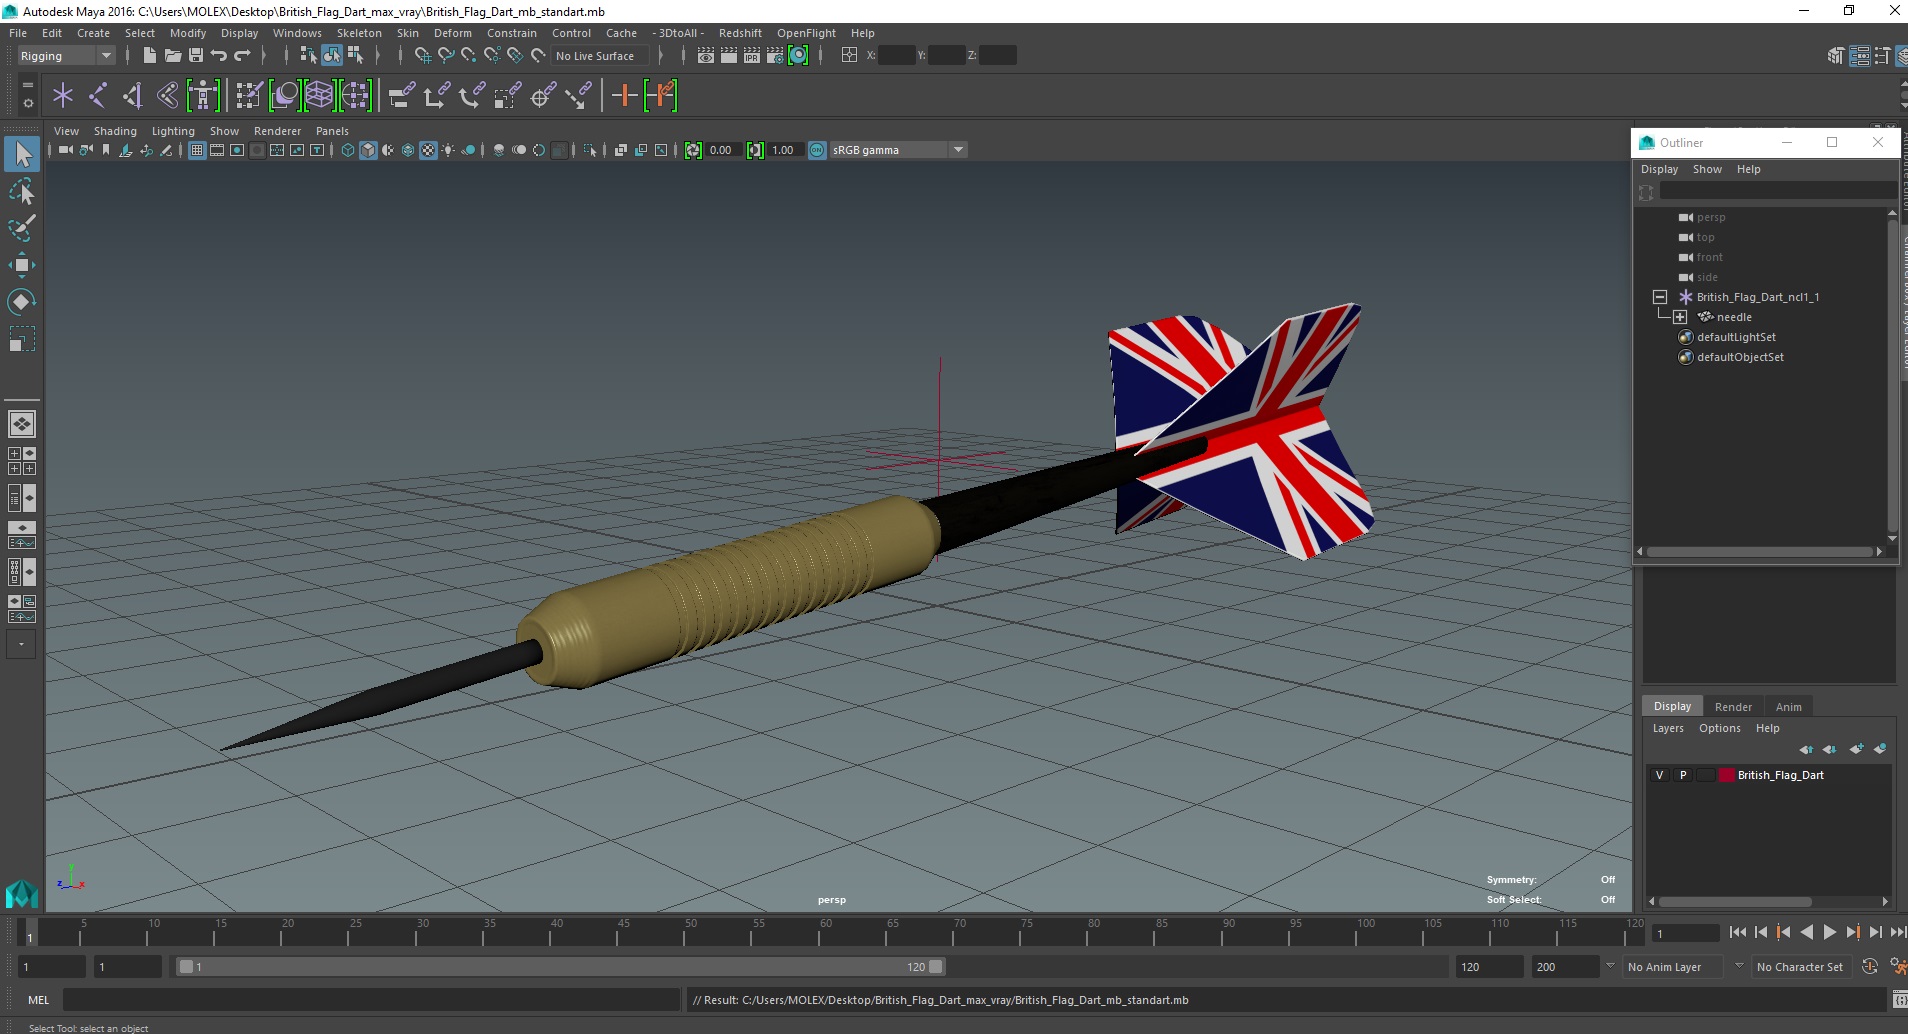The image size is (1908, 1034).
Task: Select defaultLightSet in the Outliner
Action: [x=1736, y=337]
